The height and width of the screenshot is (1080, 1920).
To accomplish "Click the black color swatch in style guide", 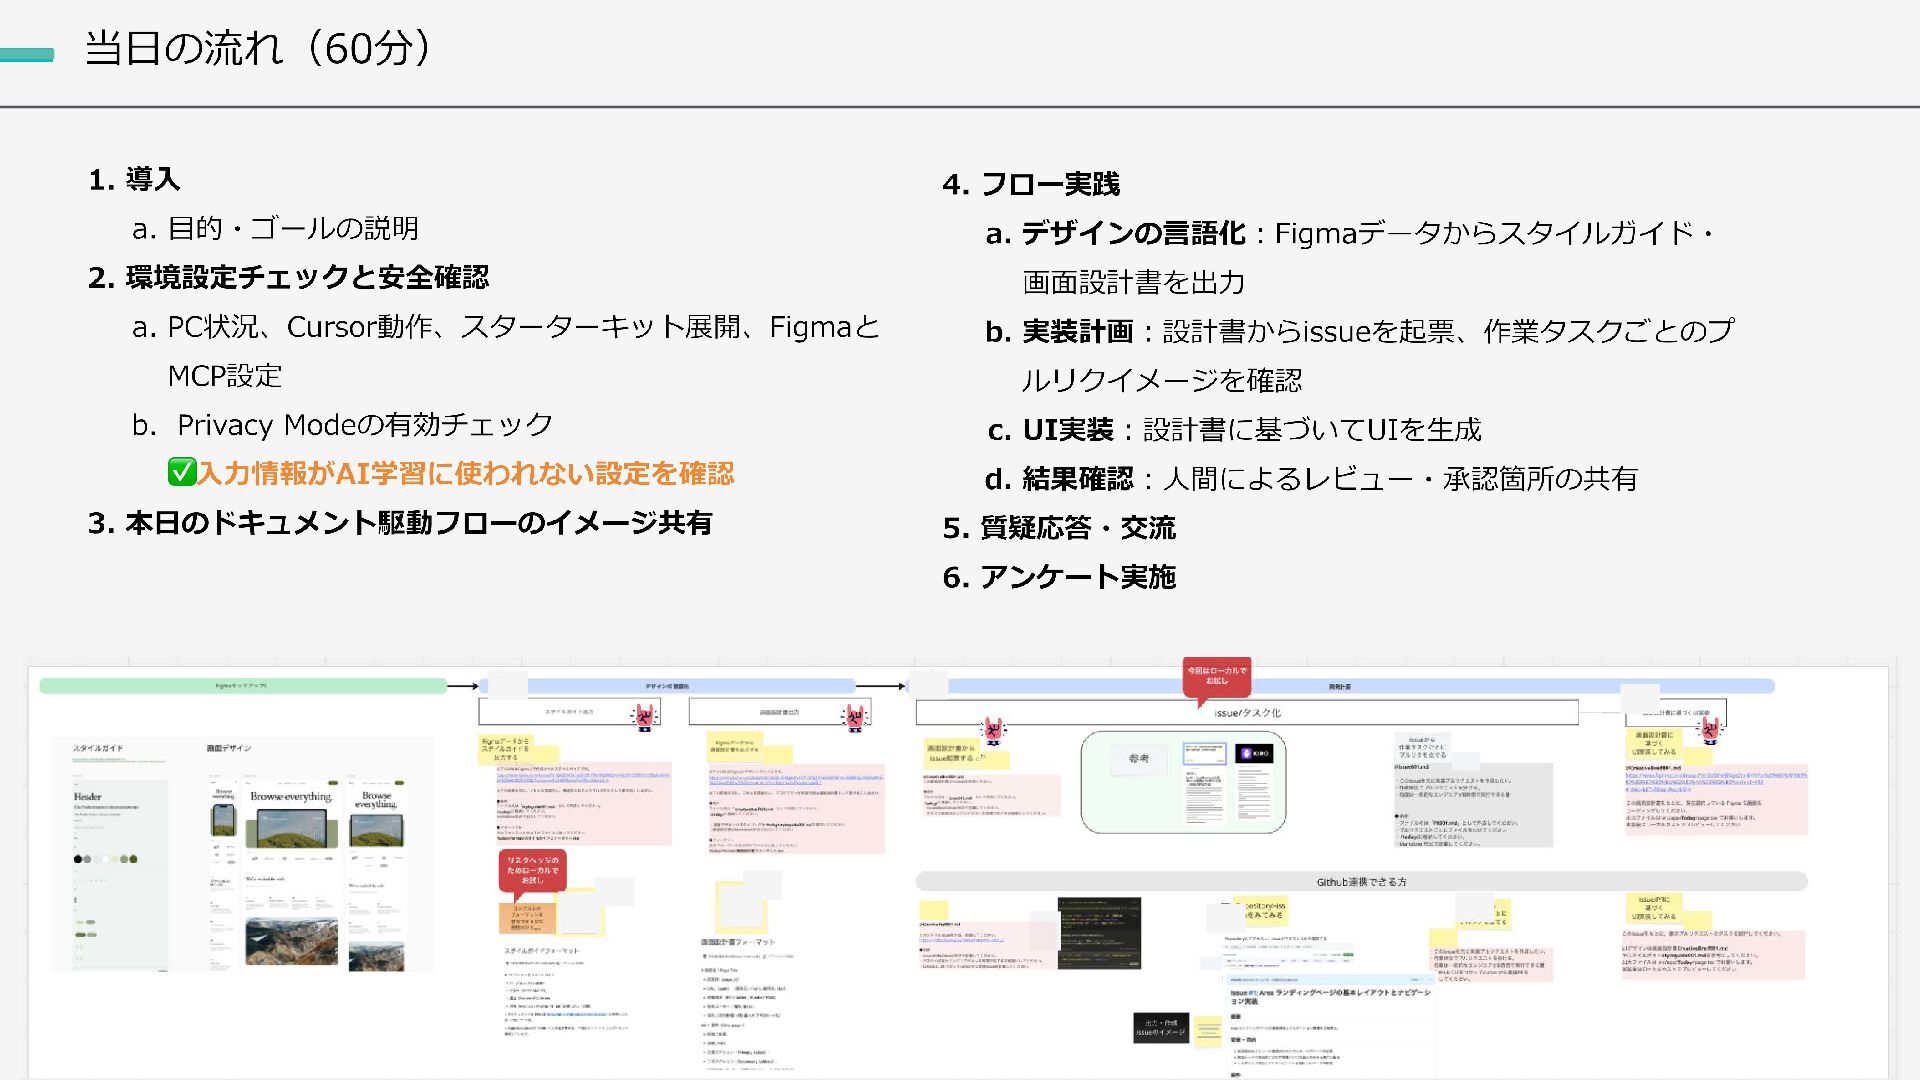I will (x=78, y=859).
